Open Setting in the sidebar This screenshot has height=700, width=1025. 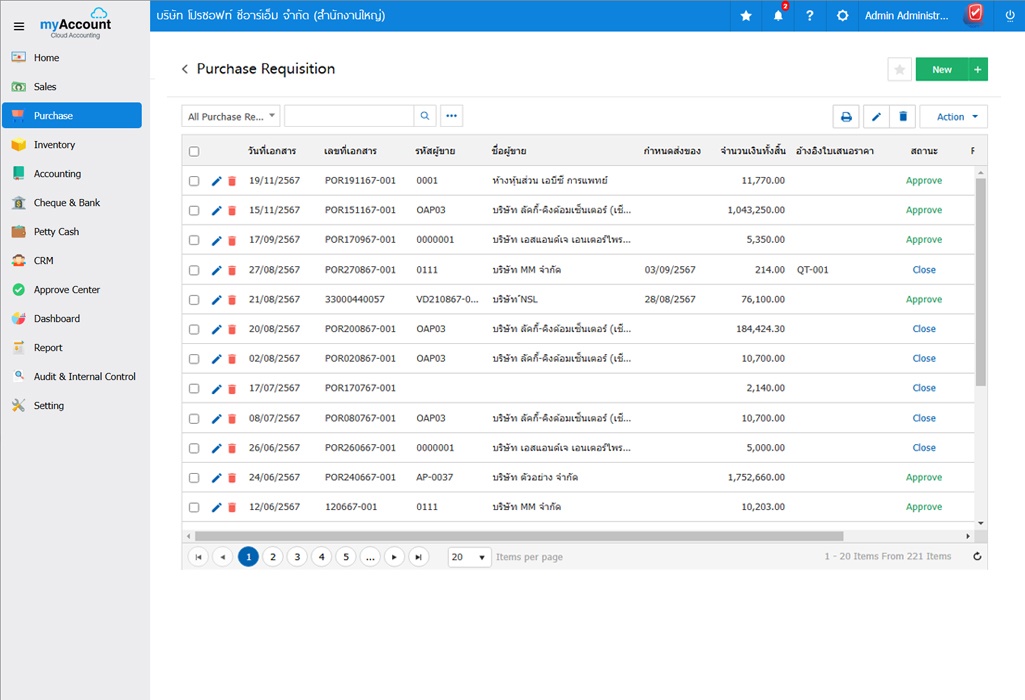[72, 405]
